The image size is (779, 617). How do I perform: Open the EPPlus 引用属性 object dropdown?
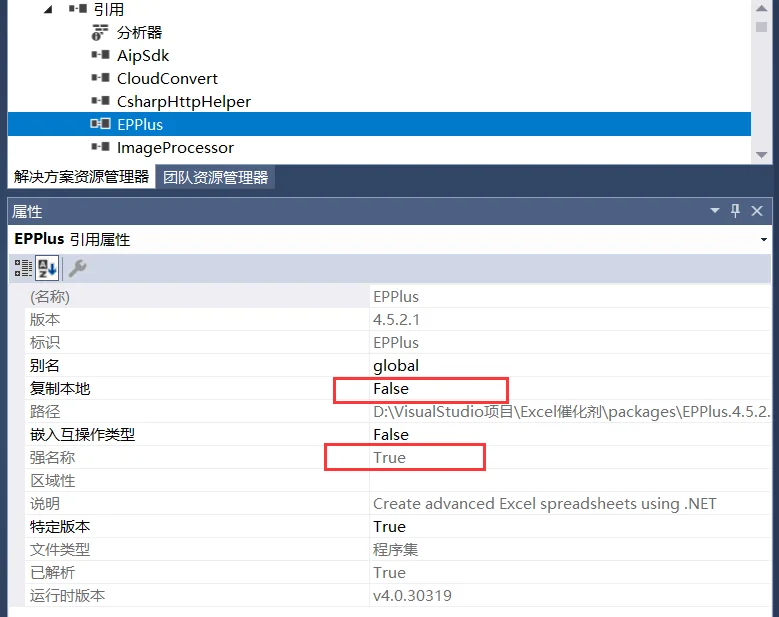(x=764, y=239)
